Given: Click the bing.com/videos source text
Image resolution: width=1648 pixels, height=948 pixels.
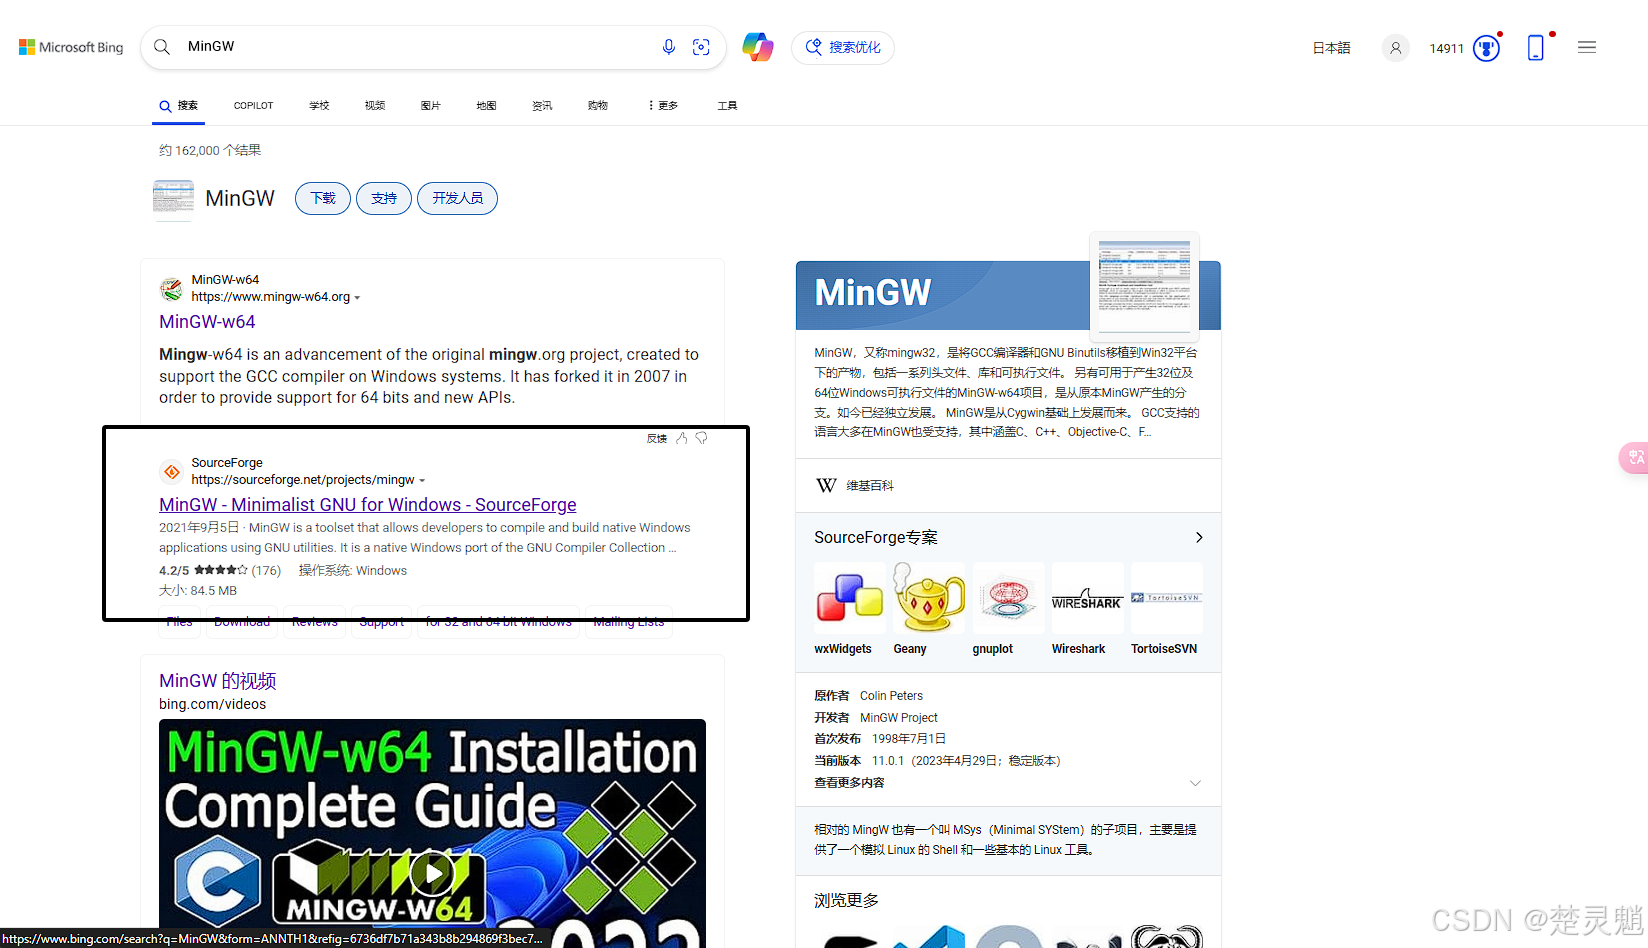Looking at the screenshot, I should [212, 704].
